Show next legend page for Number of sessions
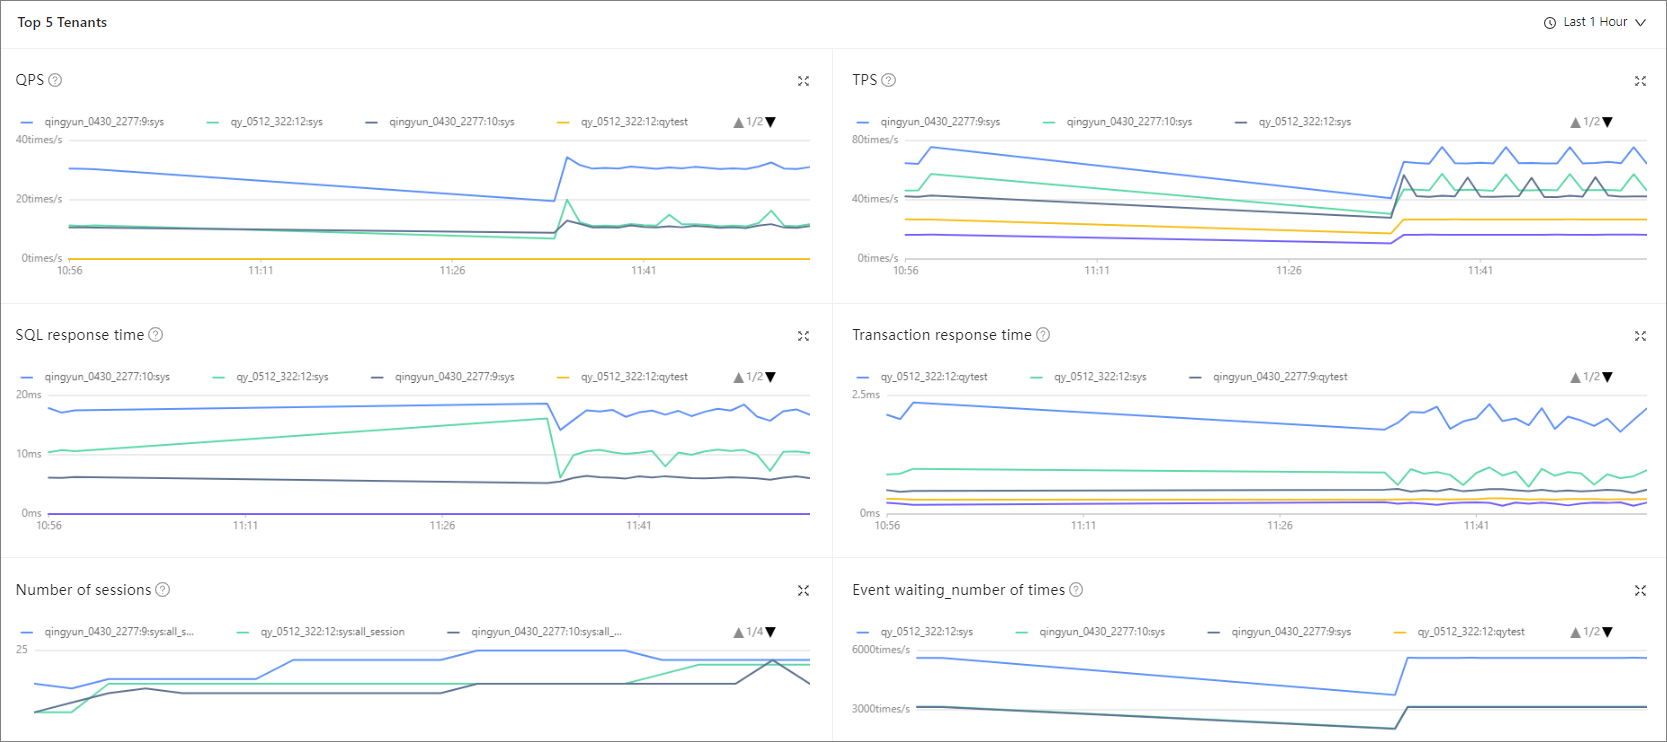Viewport: 1667px width, 742px height. tap(771, 632)
